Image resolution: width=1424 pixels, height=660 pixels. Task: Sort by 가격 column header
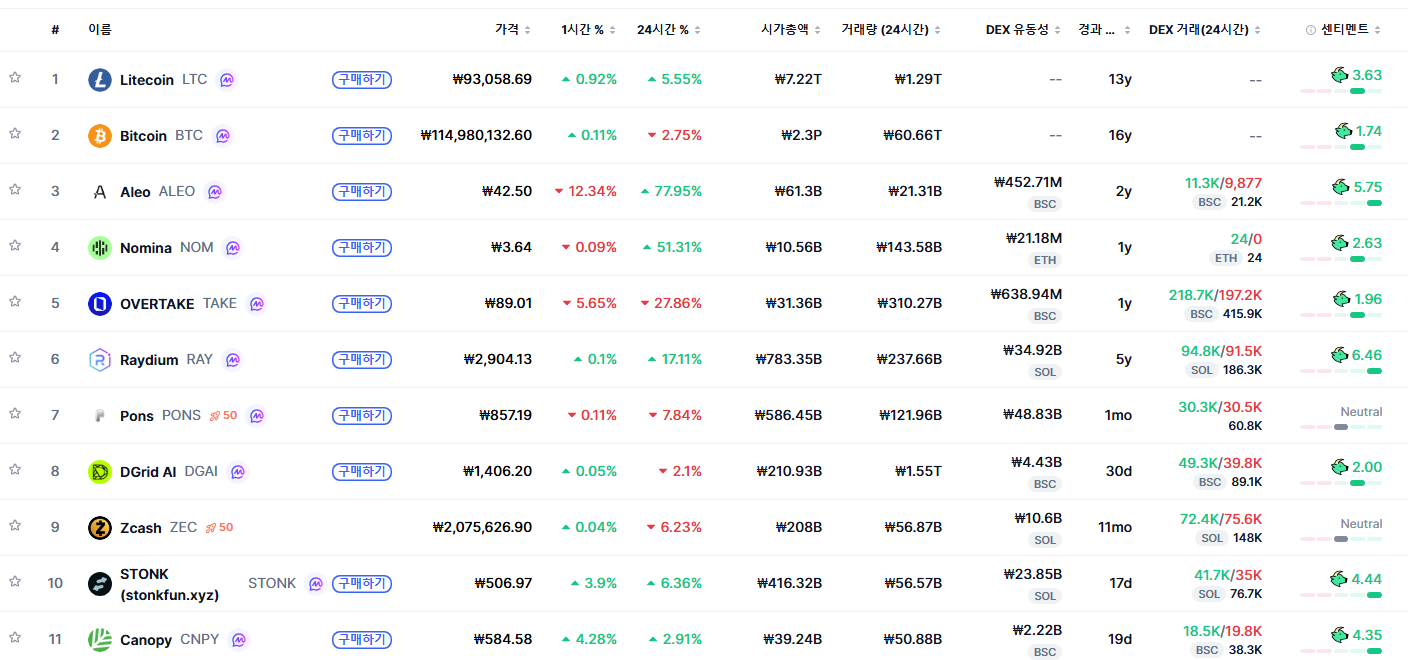click(513, 30)
